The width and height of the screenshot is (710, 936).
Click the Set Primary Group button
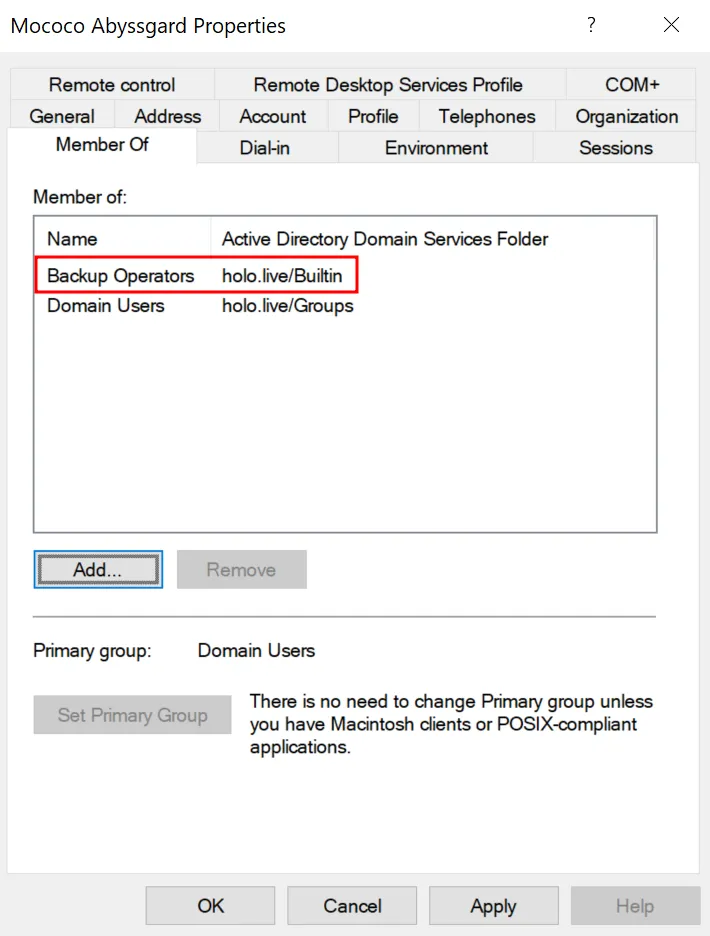pyautogui.click(x=133, y=715)
